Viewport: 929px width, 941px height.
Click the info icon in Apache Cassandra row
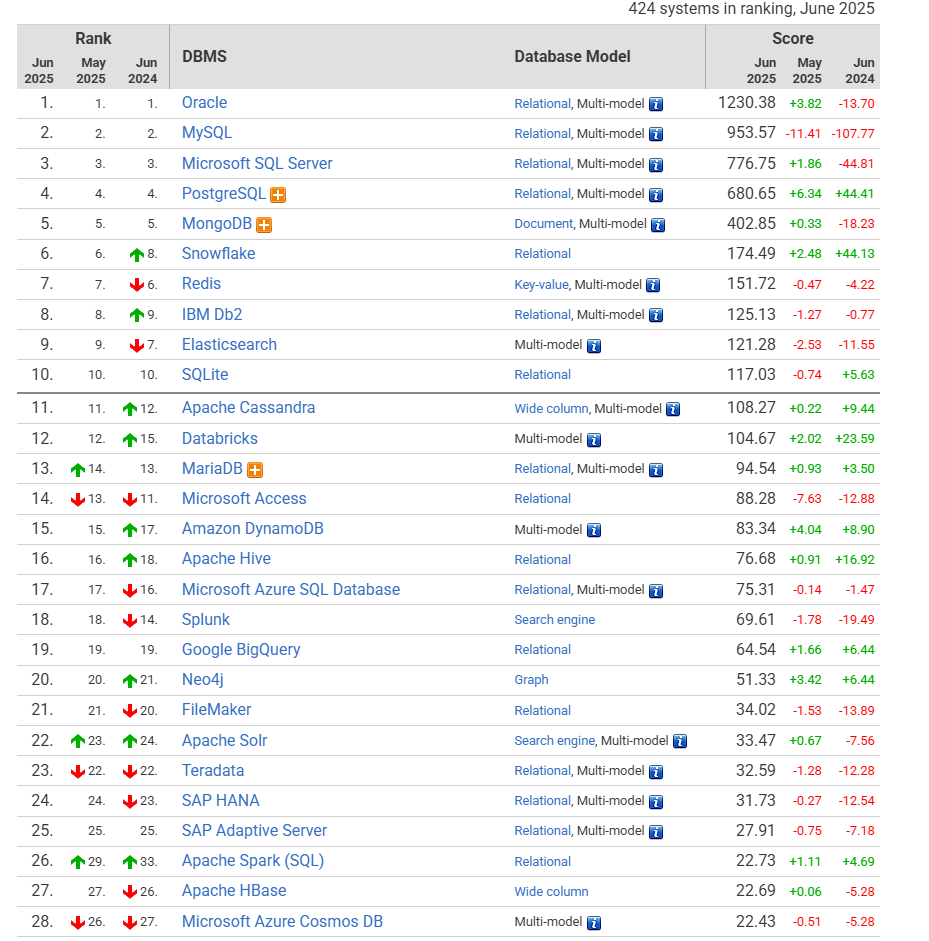tap(673, 409)
